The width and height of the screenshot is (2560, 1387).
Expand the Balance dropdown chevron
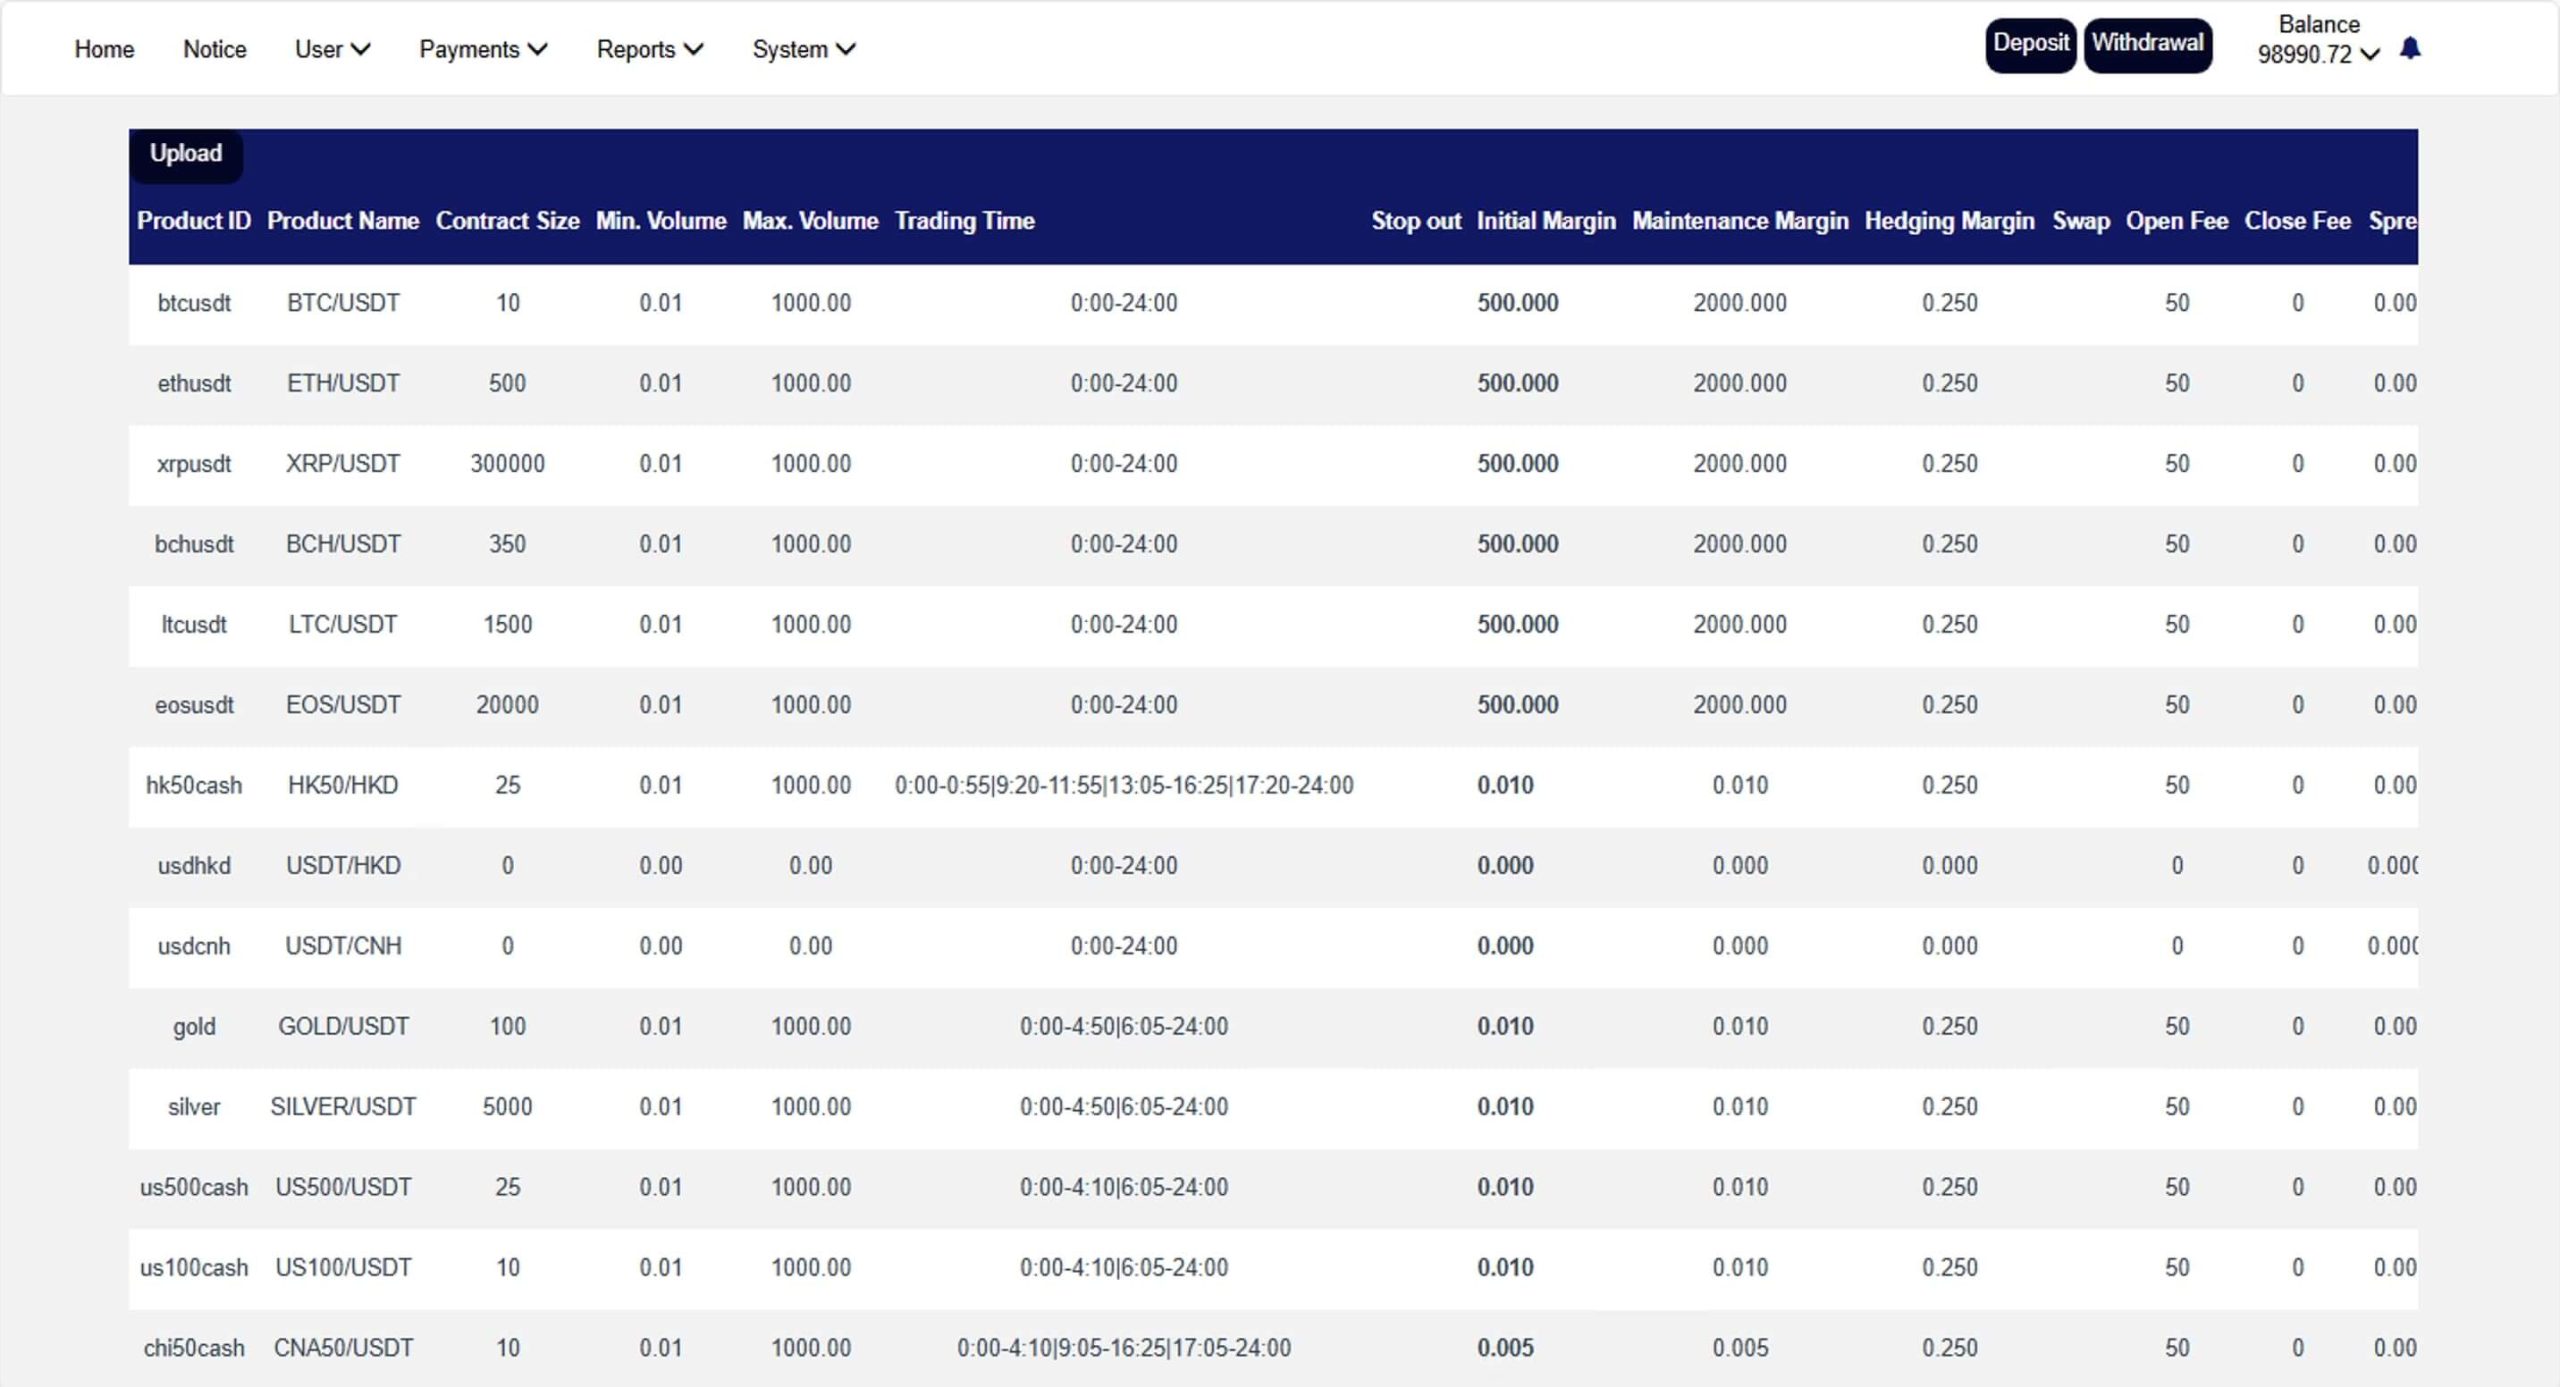(2369, 55)
